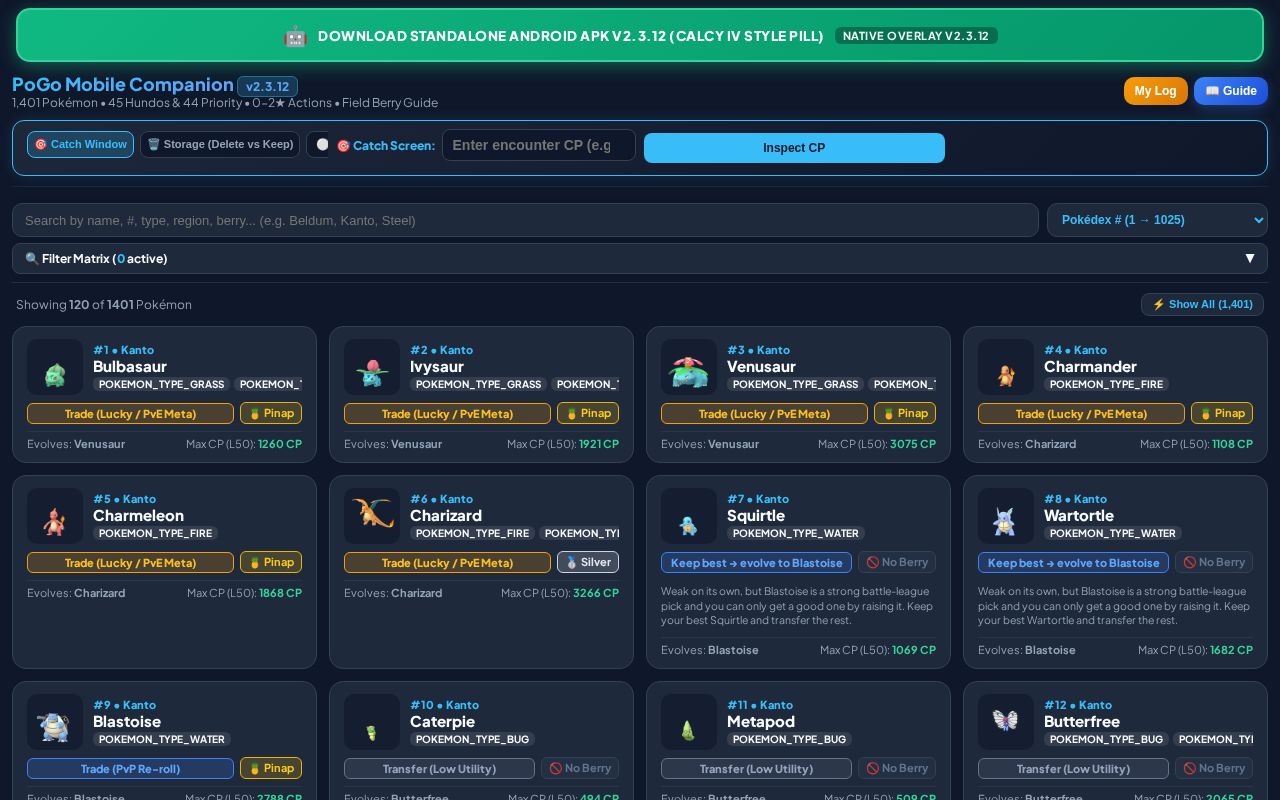
Task: Click the encounter CP input field
Action: click(x=539, y=145)
